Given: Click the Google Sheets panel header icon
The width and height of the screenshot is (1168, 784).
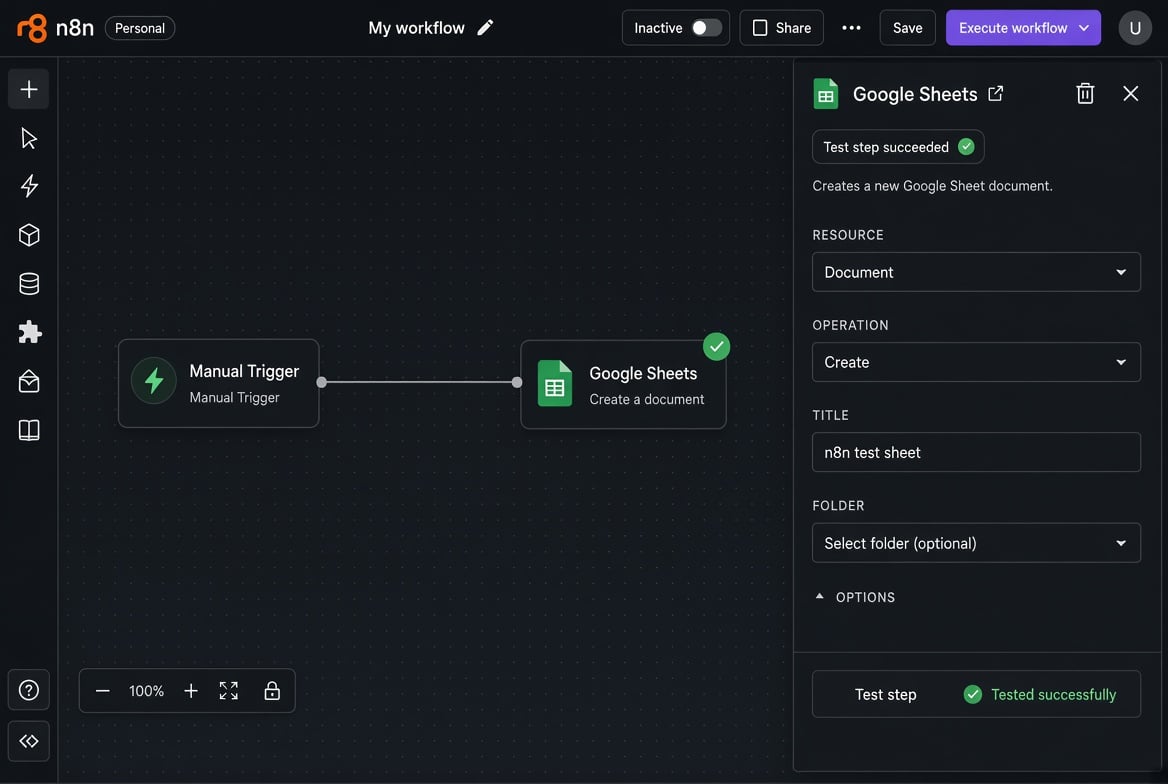Looking at the screenshot, I should pyautogui.click(x=825, y=94).
